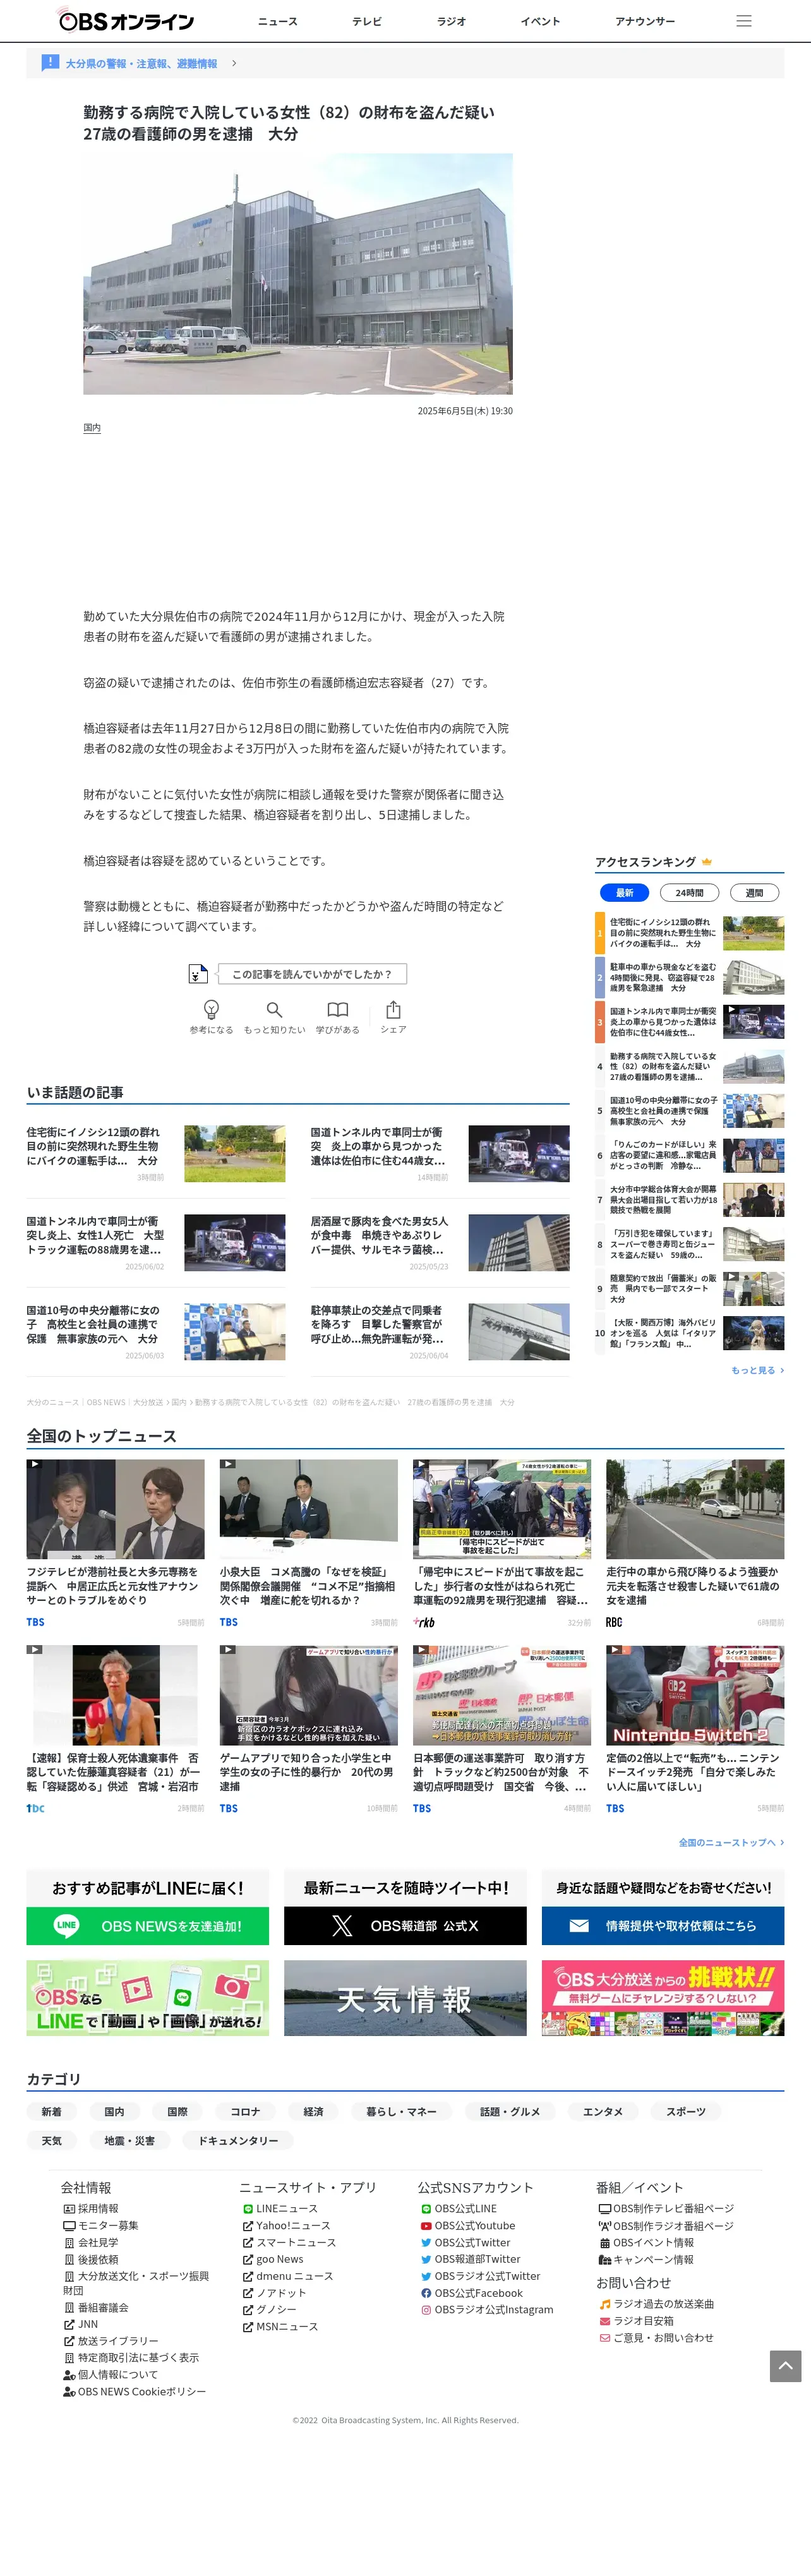
Task: Click the X logo on black button
Action: (x=342, y=1925)
